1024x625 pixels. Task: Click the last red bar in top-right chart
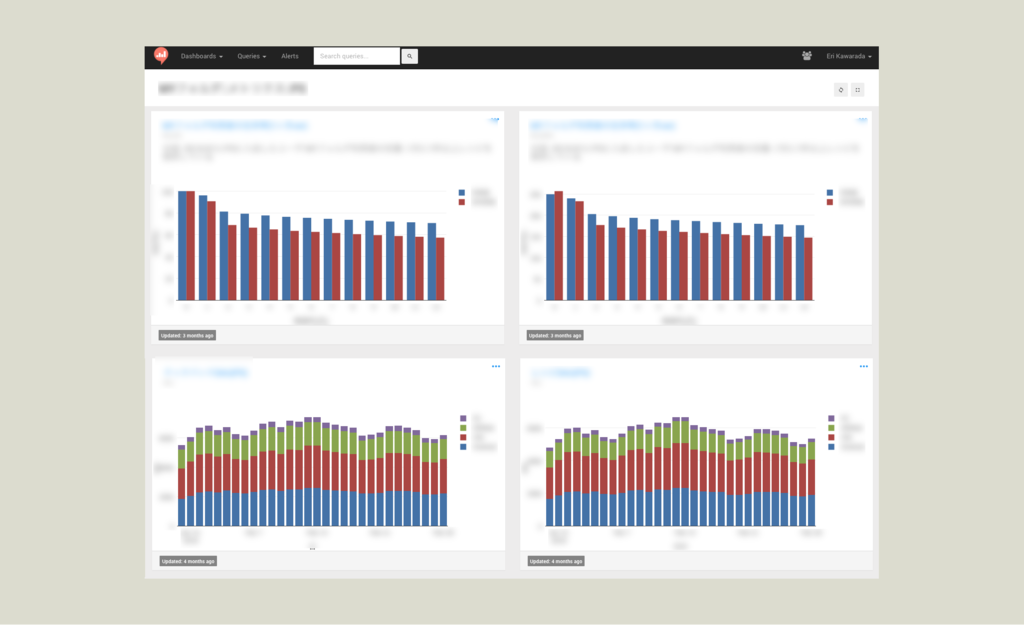point(808,269)
